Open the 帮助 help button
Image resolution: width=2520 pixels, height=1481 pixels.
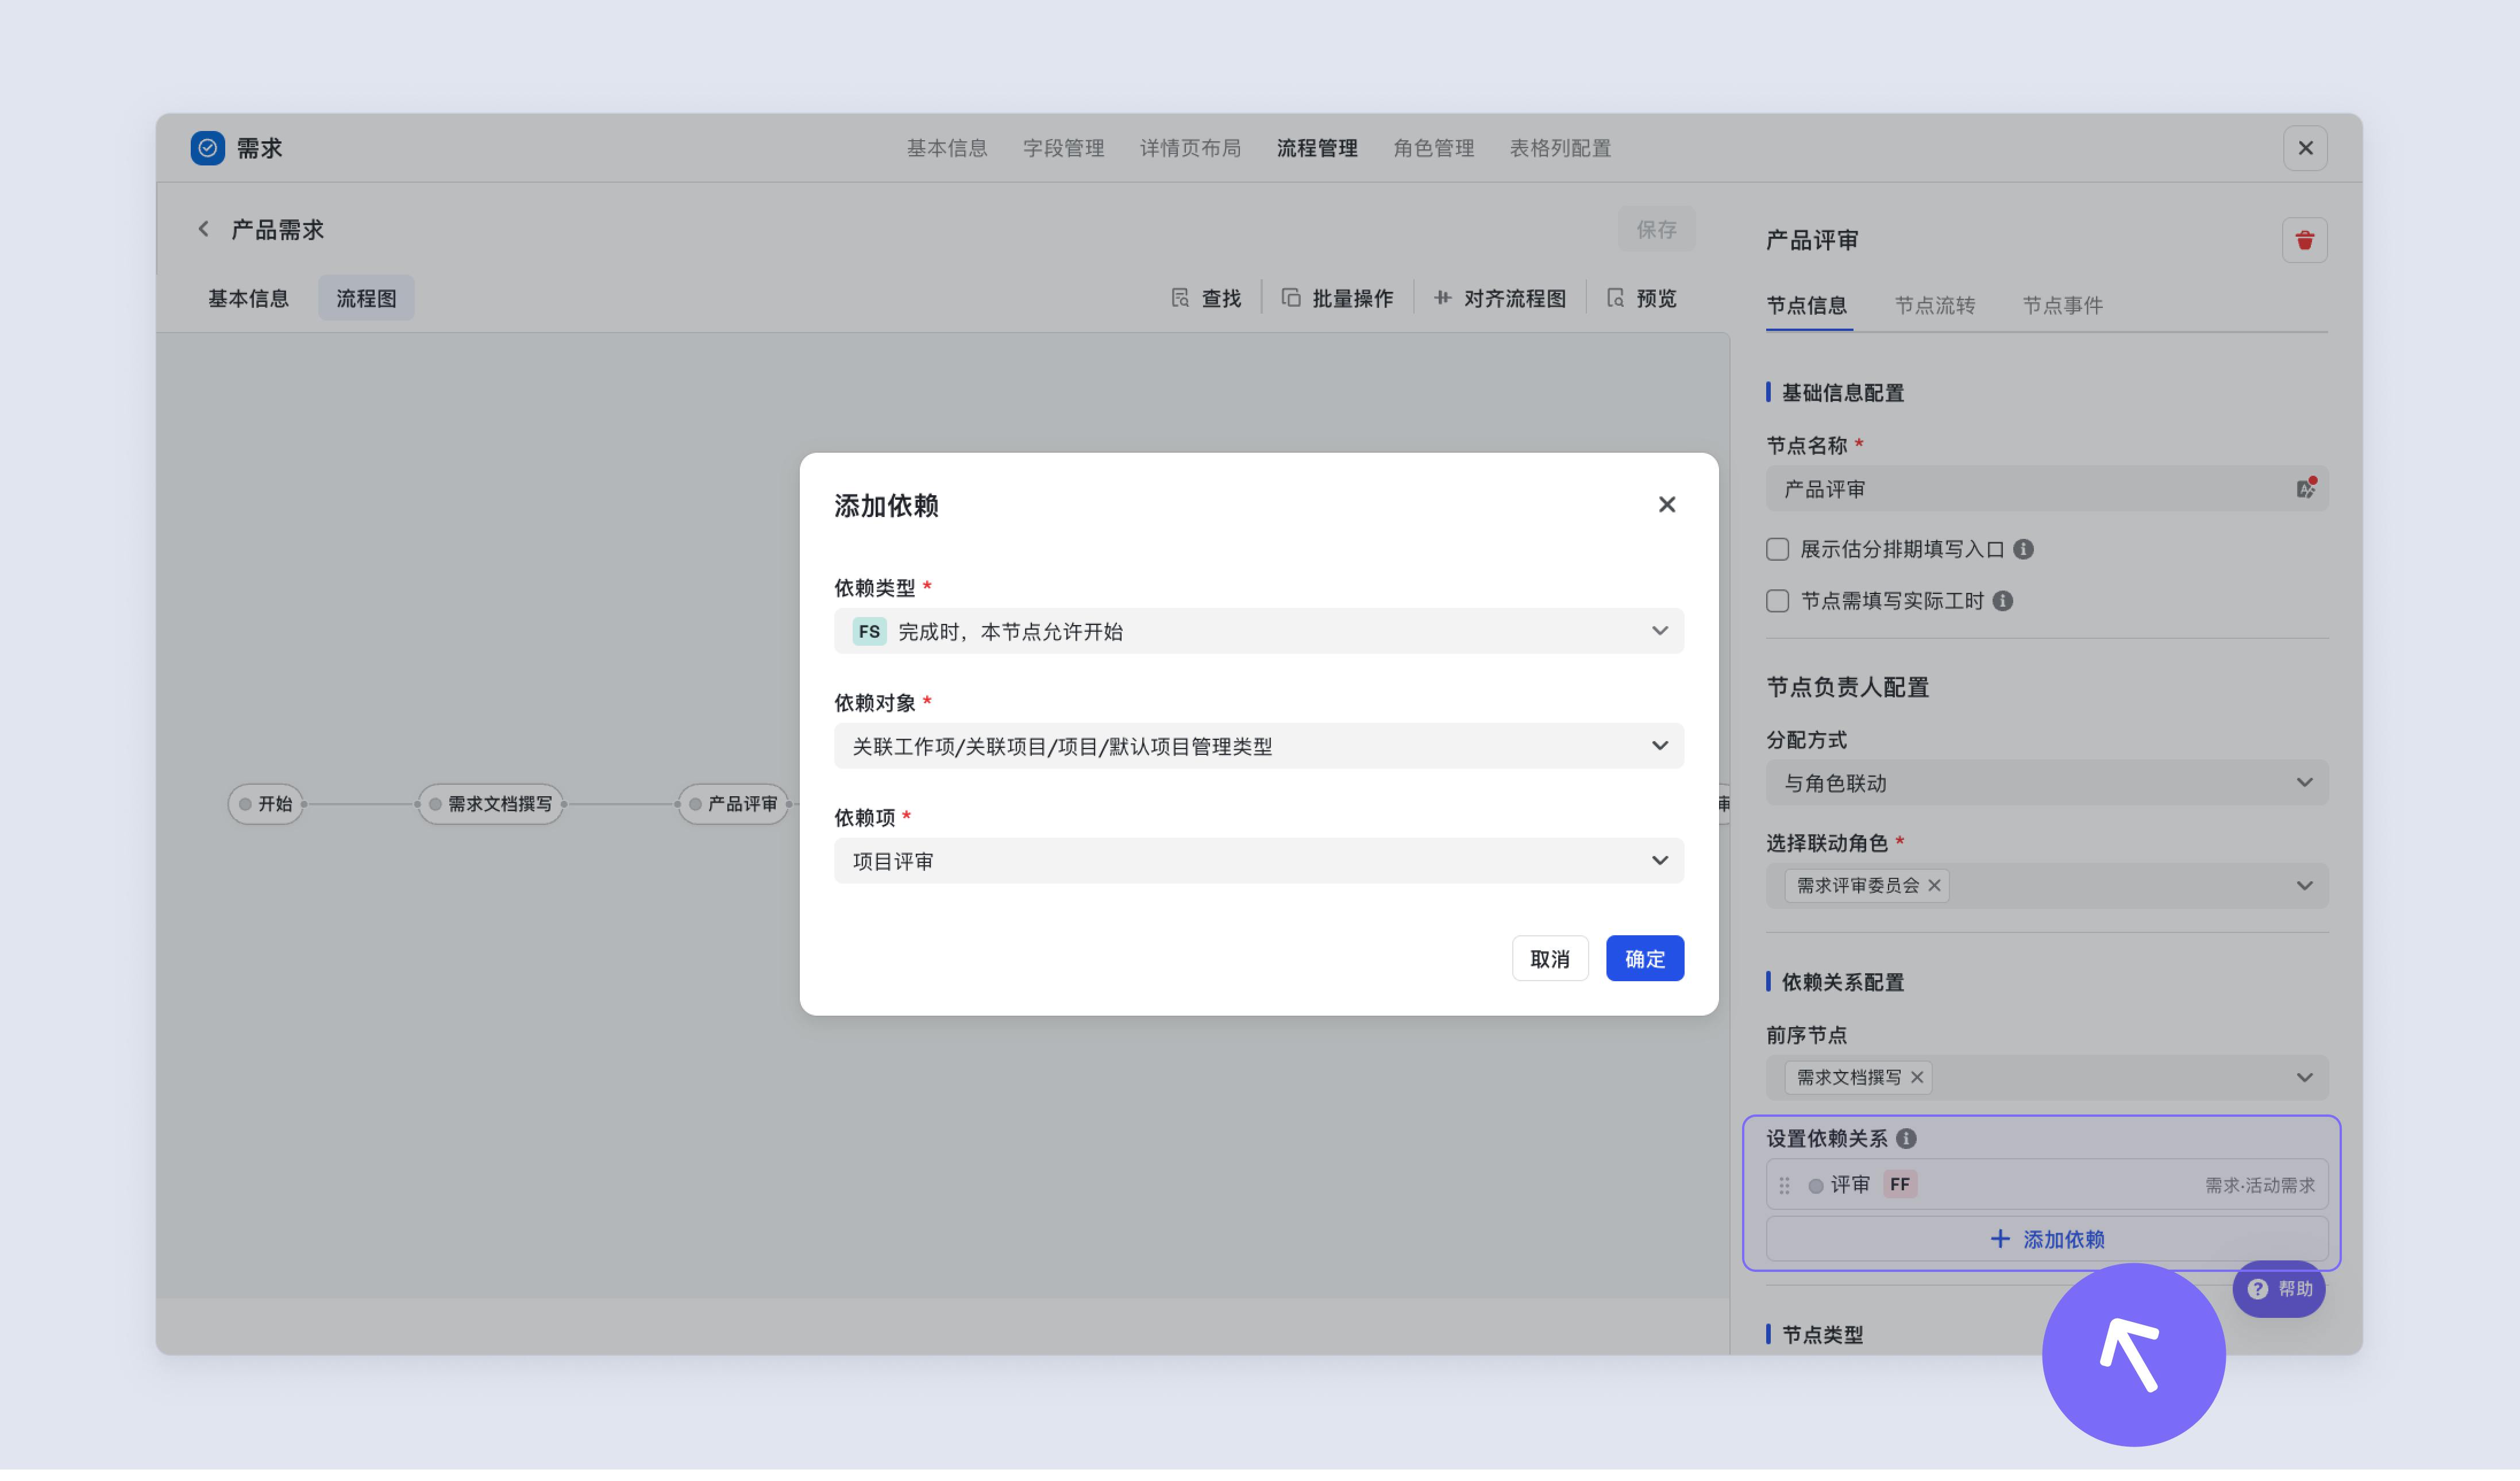pos(2279,1290)
